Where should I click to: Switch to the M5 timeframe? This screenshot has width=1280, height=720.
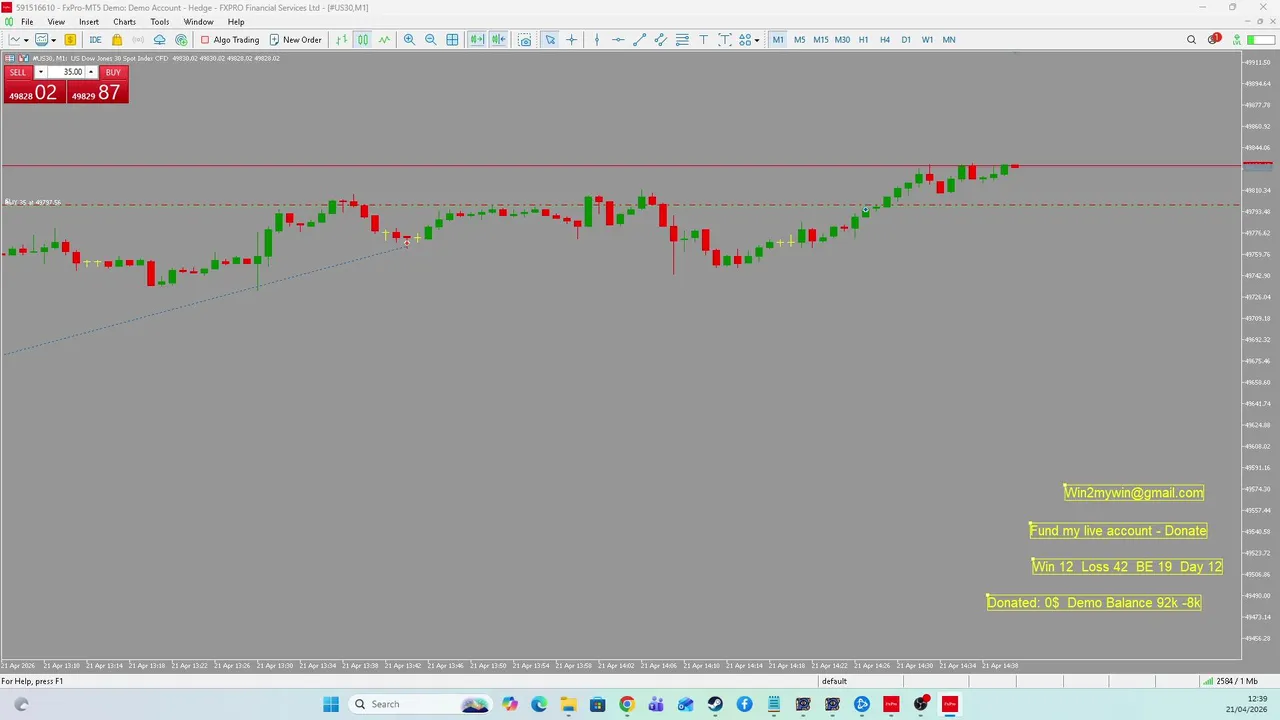[x=799, y=40]
